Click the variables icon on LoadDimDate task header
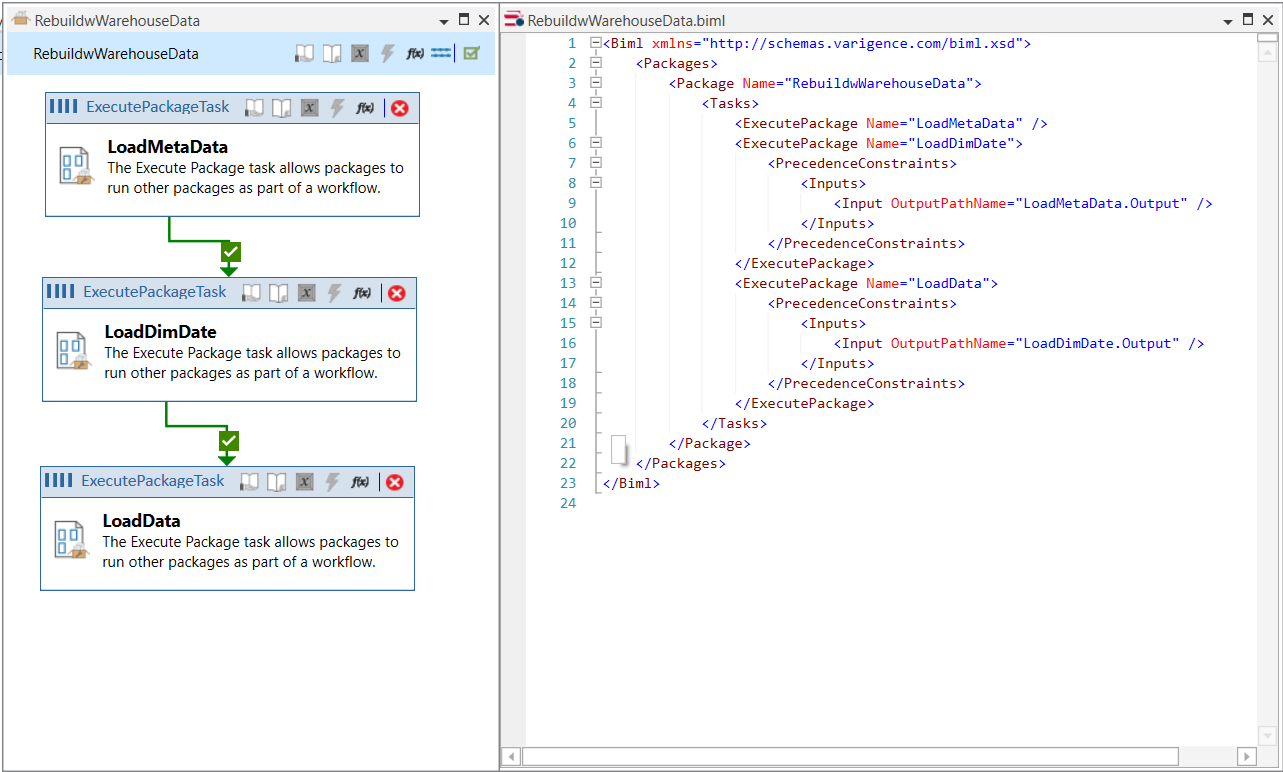 coord(306,292)
